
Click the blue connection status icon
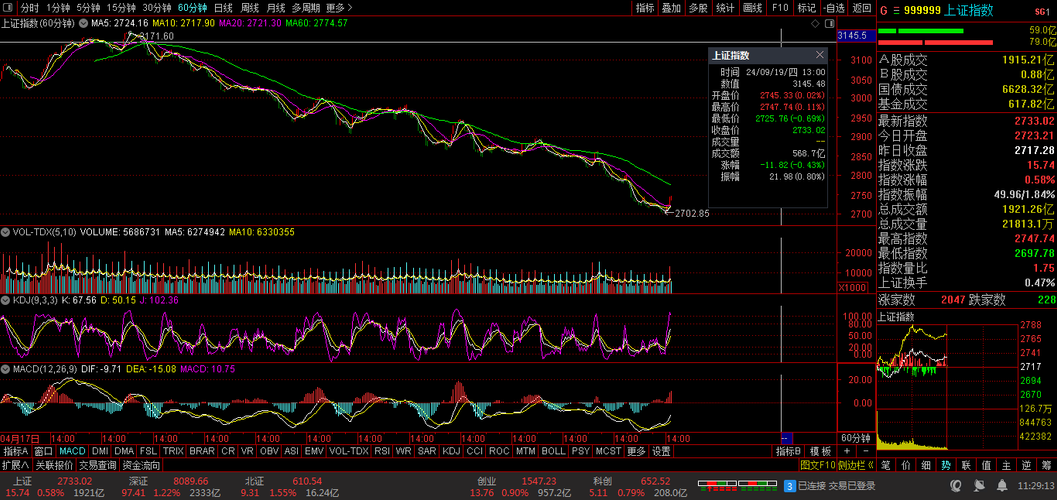tap(789, 486)
